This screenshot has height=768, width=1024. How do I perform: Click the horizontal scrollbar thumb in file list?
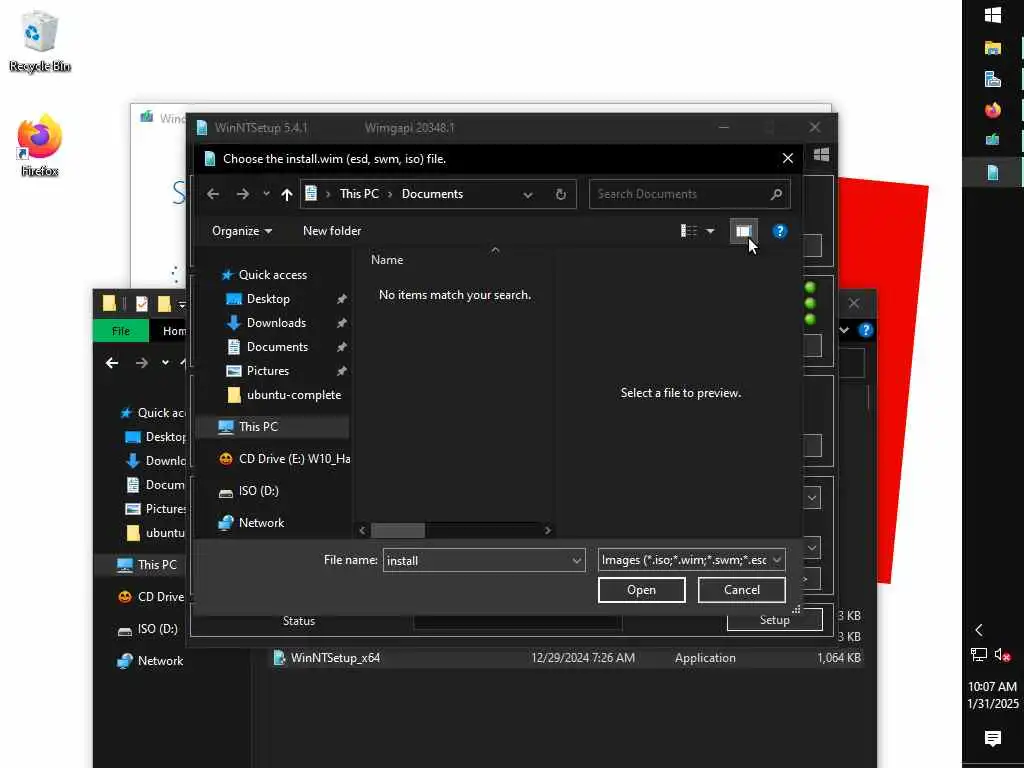click(x=398, y=530)
